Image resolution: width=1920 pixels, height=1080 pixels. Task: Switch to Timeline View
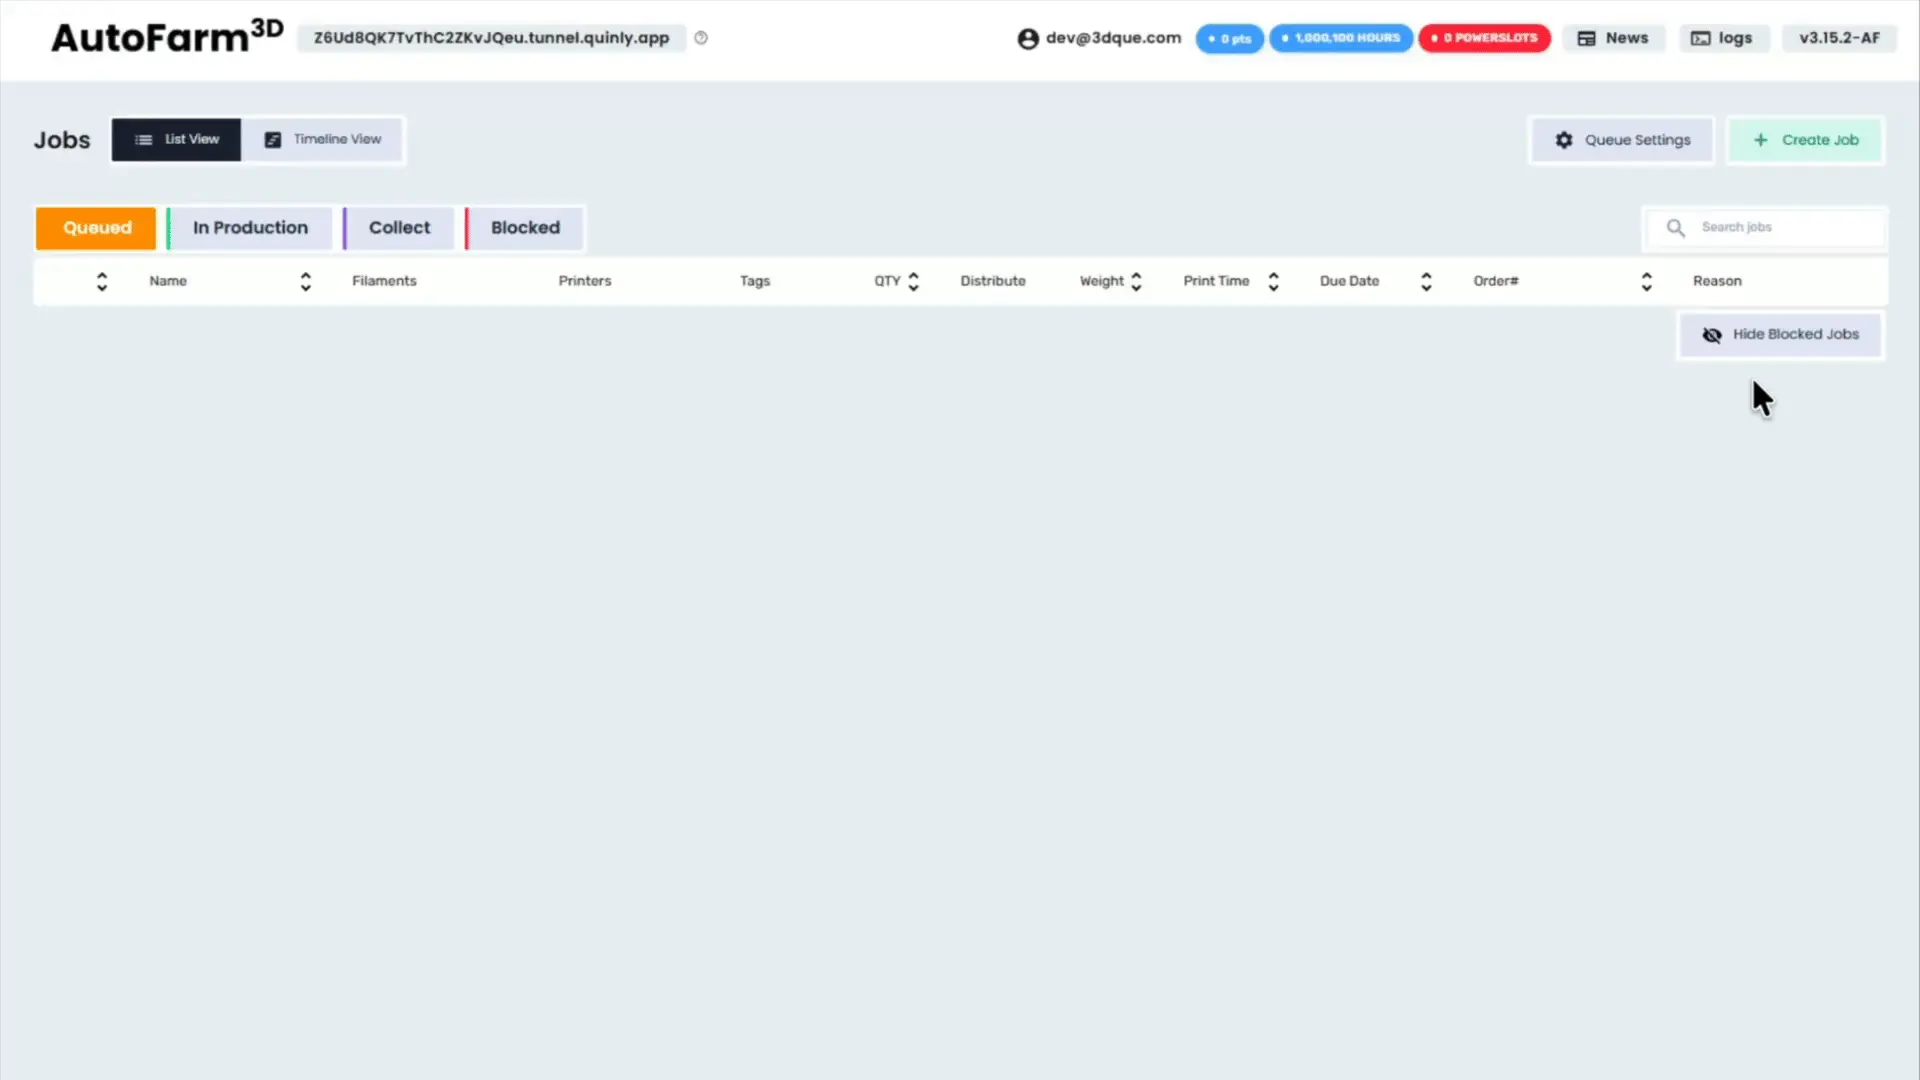tap(323, 140)
